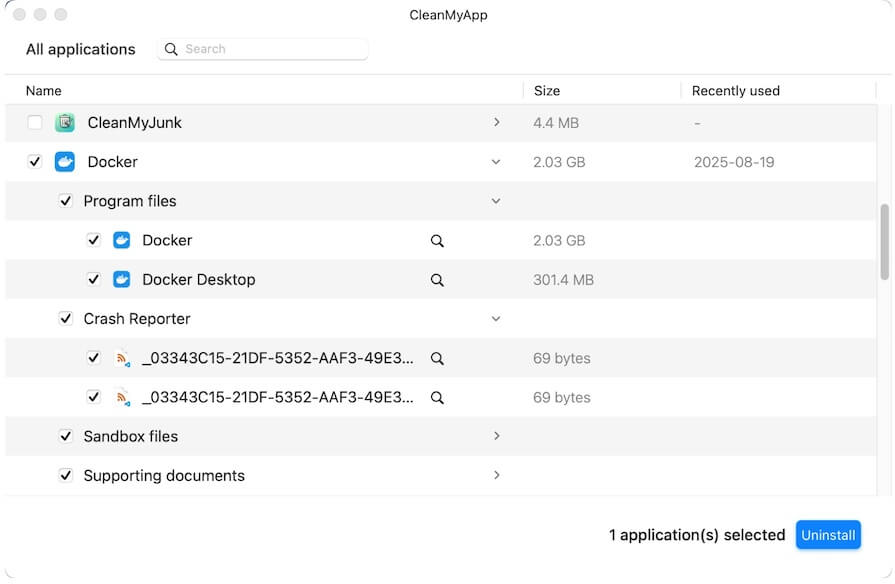
Task: Click the vertical scrollbar thumb
Action: pos(885,241)
